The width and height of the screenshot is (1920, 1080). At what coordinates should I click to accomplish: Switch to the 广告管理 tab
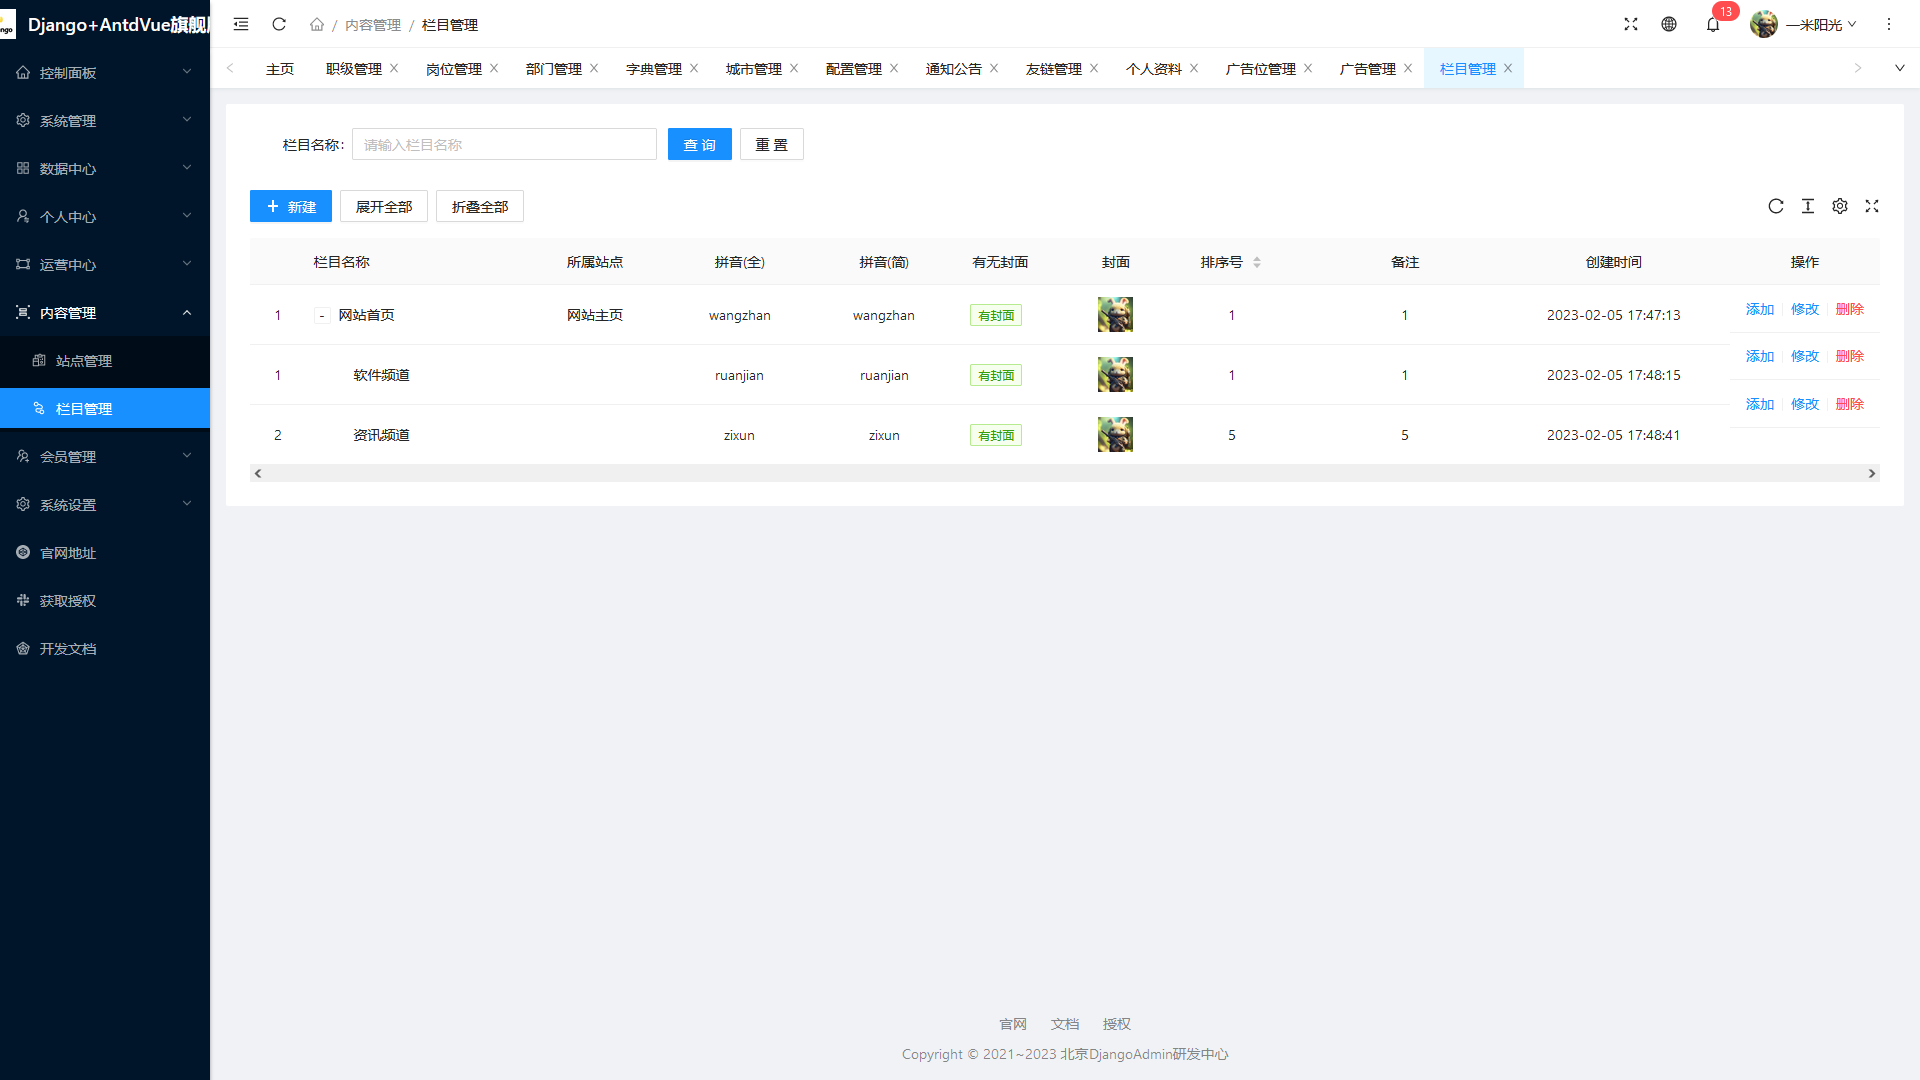point(1367,69)
